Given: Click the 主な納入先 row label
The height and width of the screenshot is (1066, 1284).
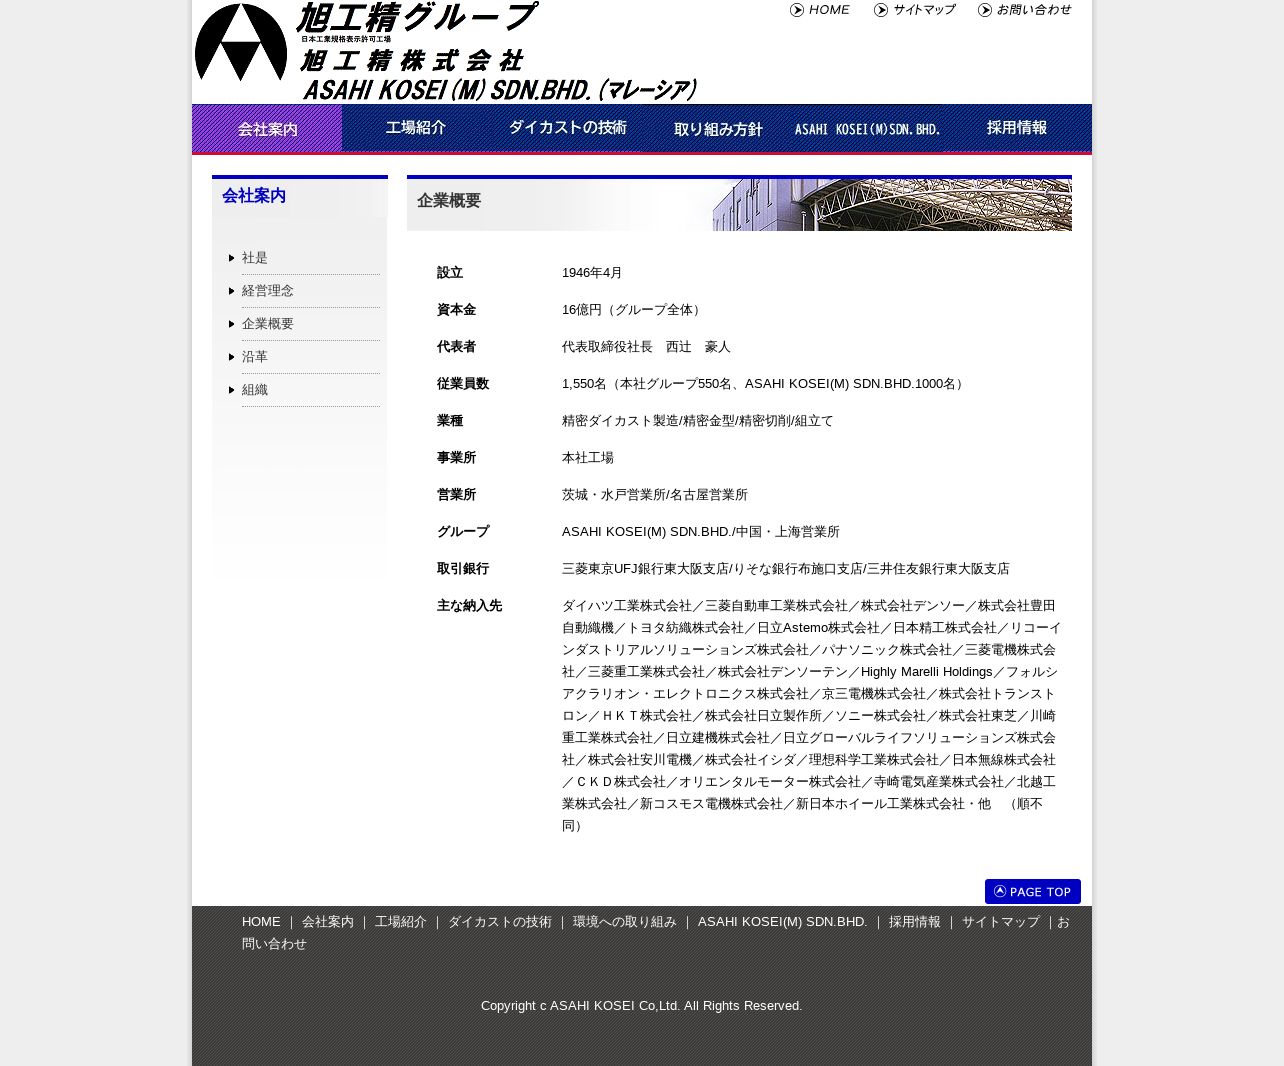Looking at the screenshot, I should point(469,606).
